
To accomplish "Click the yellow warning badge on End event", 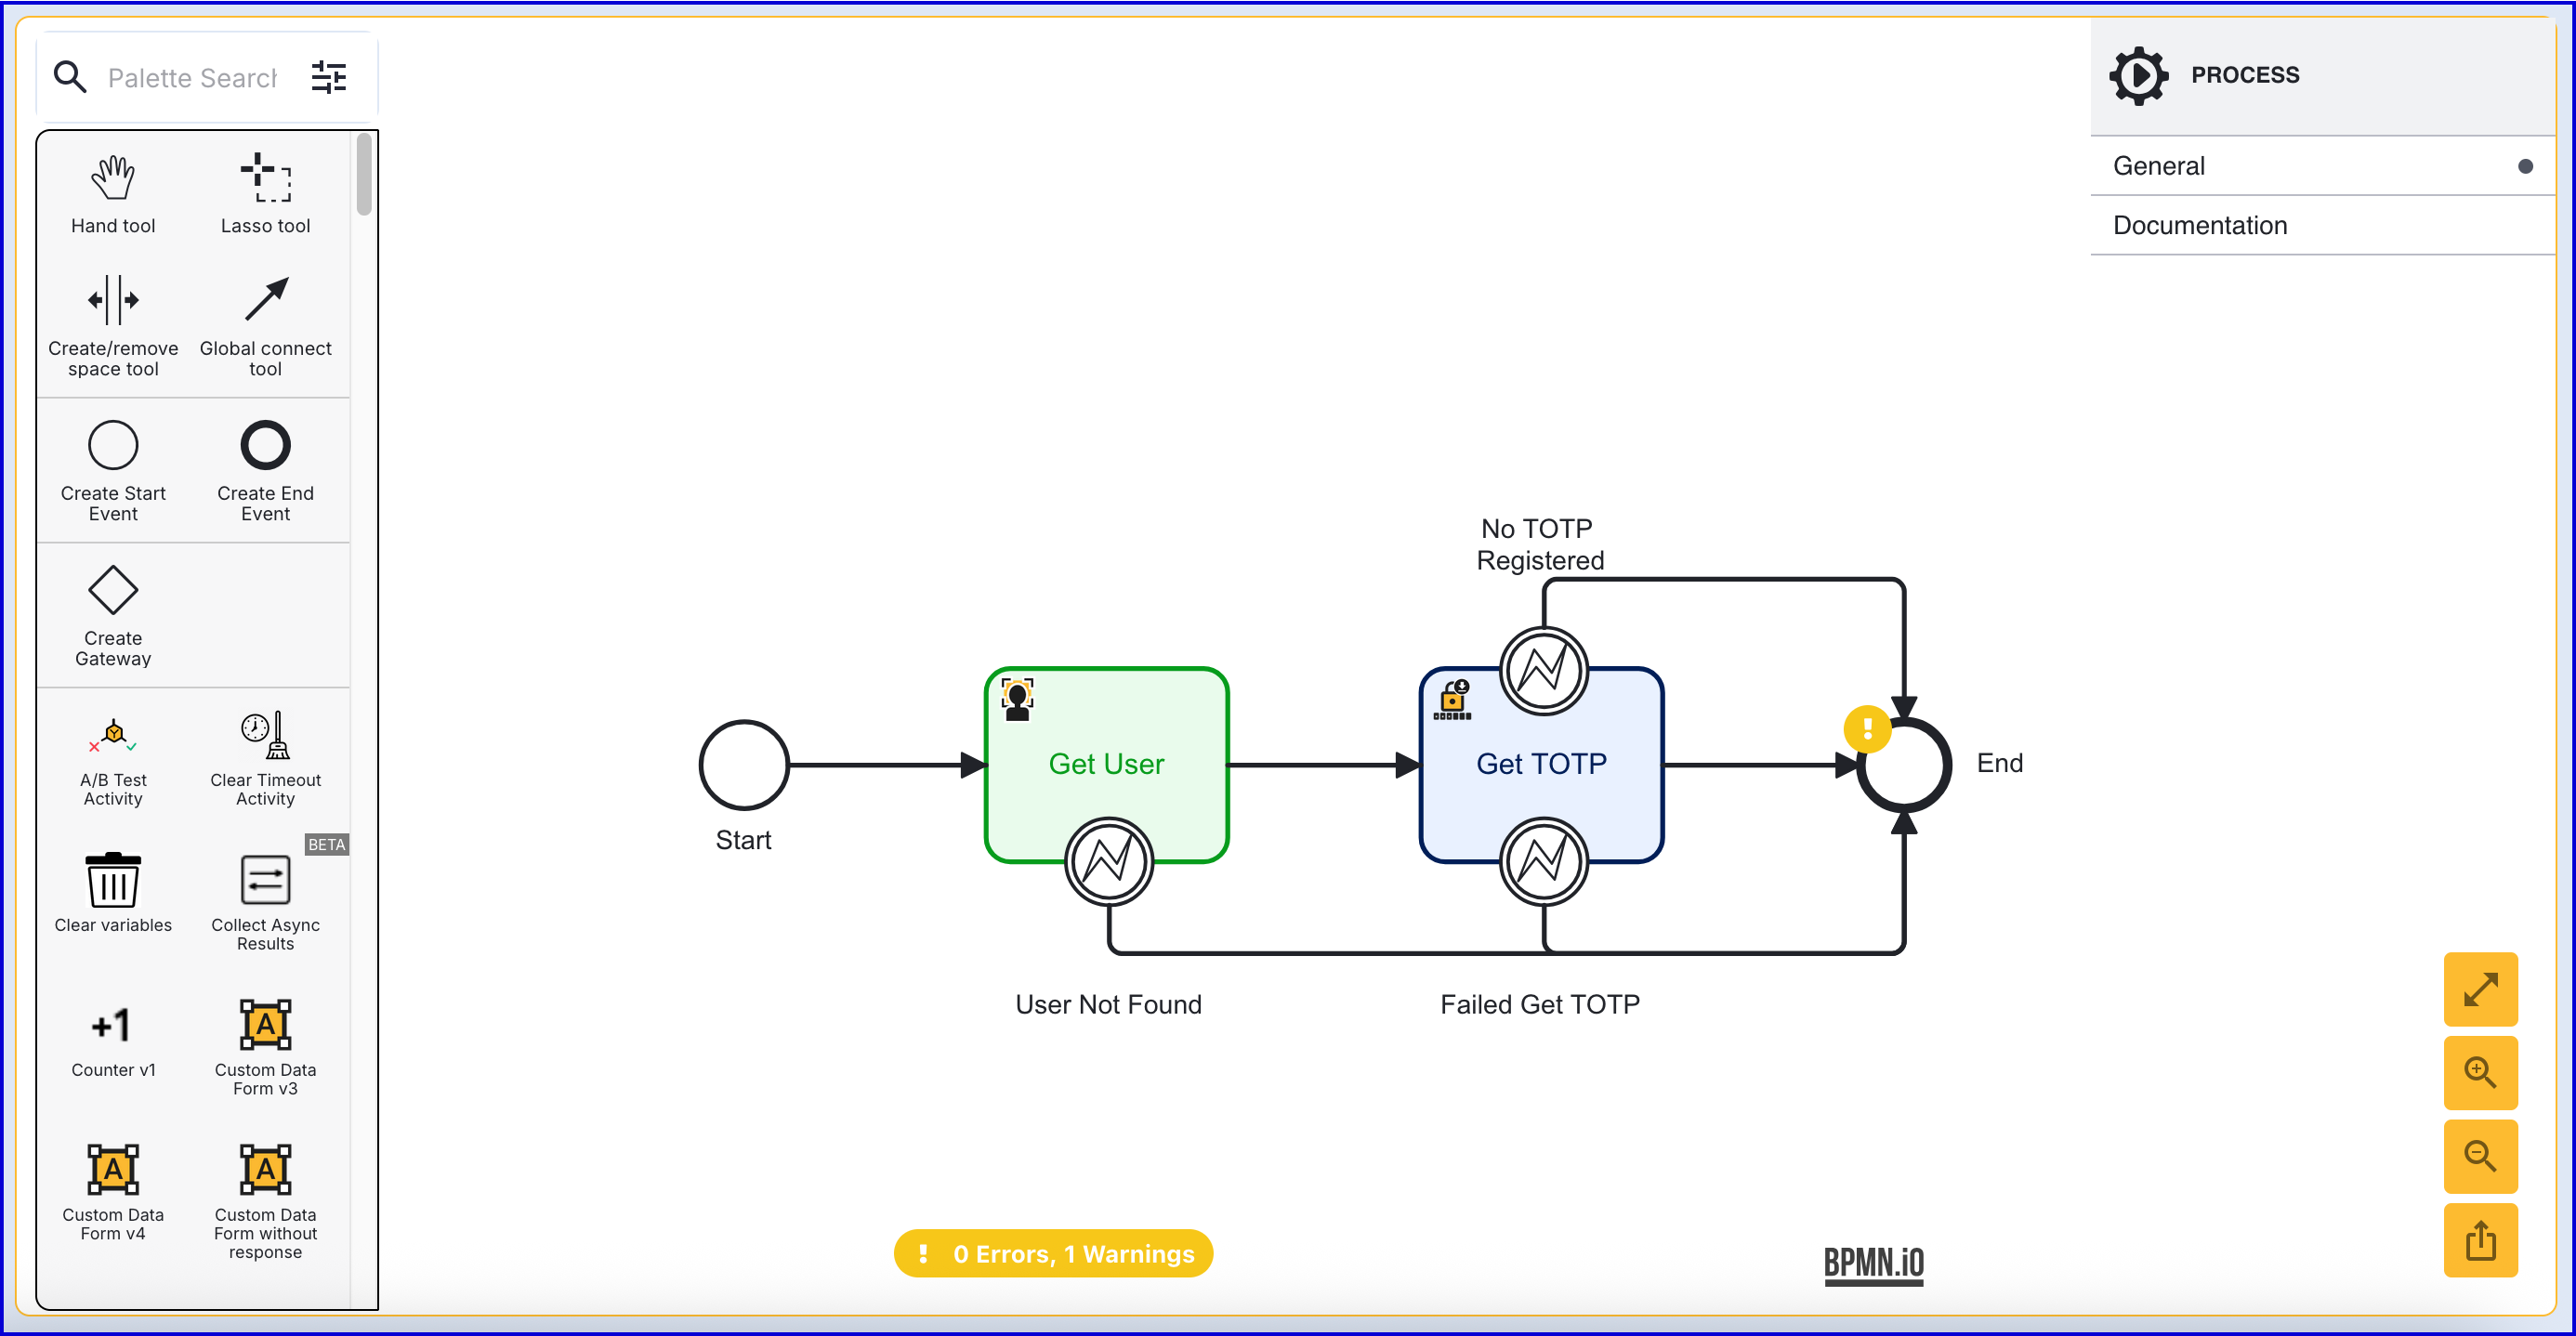I will tap(1866, 729).
